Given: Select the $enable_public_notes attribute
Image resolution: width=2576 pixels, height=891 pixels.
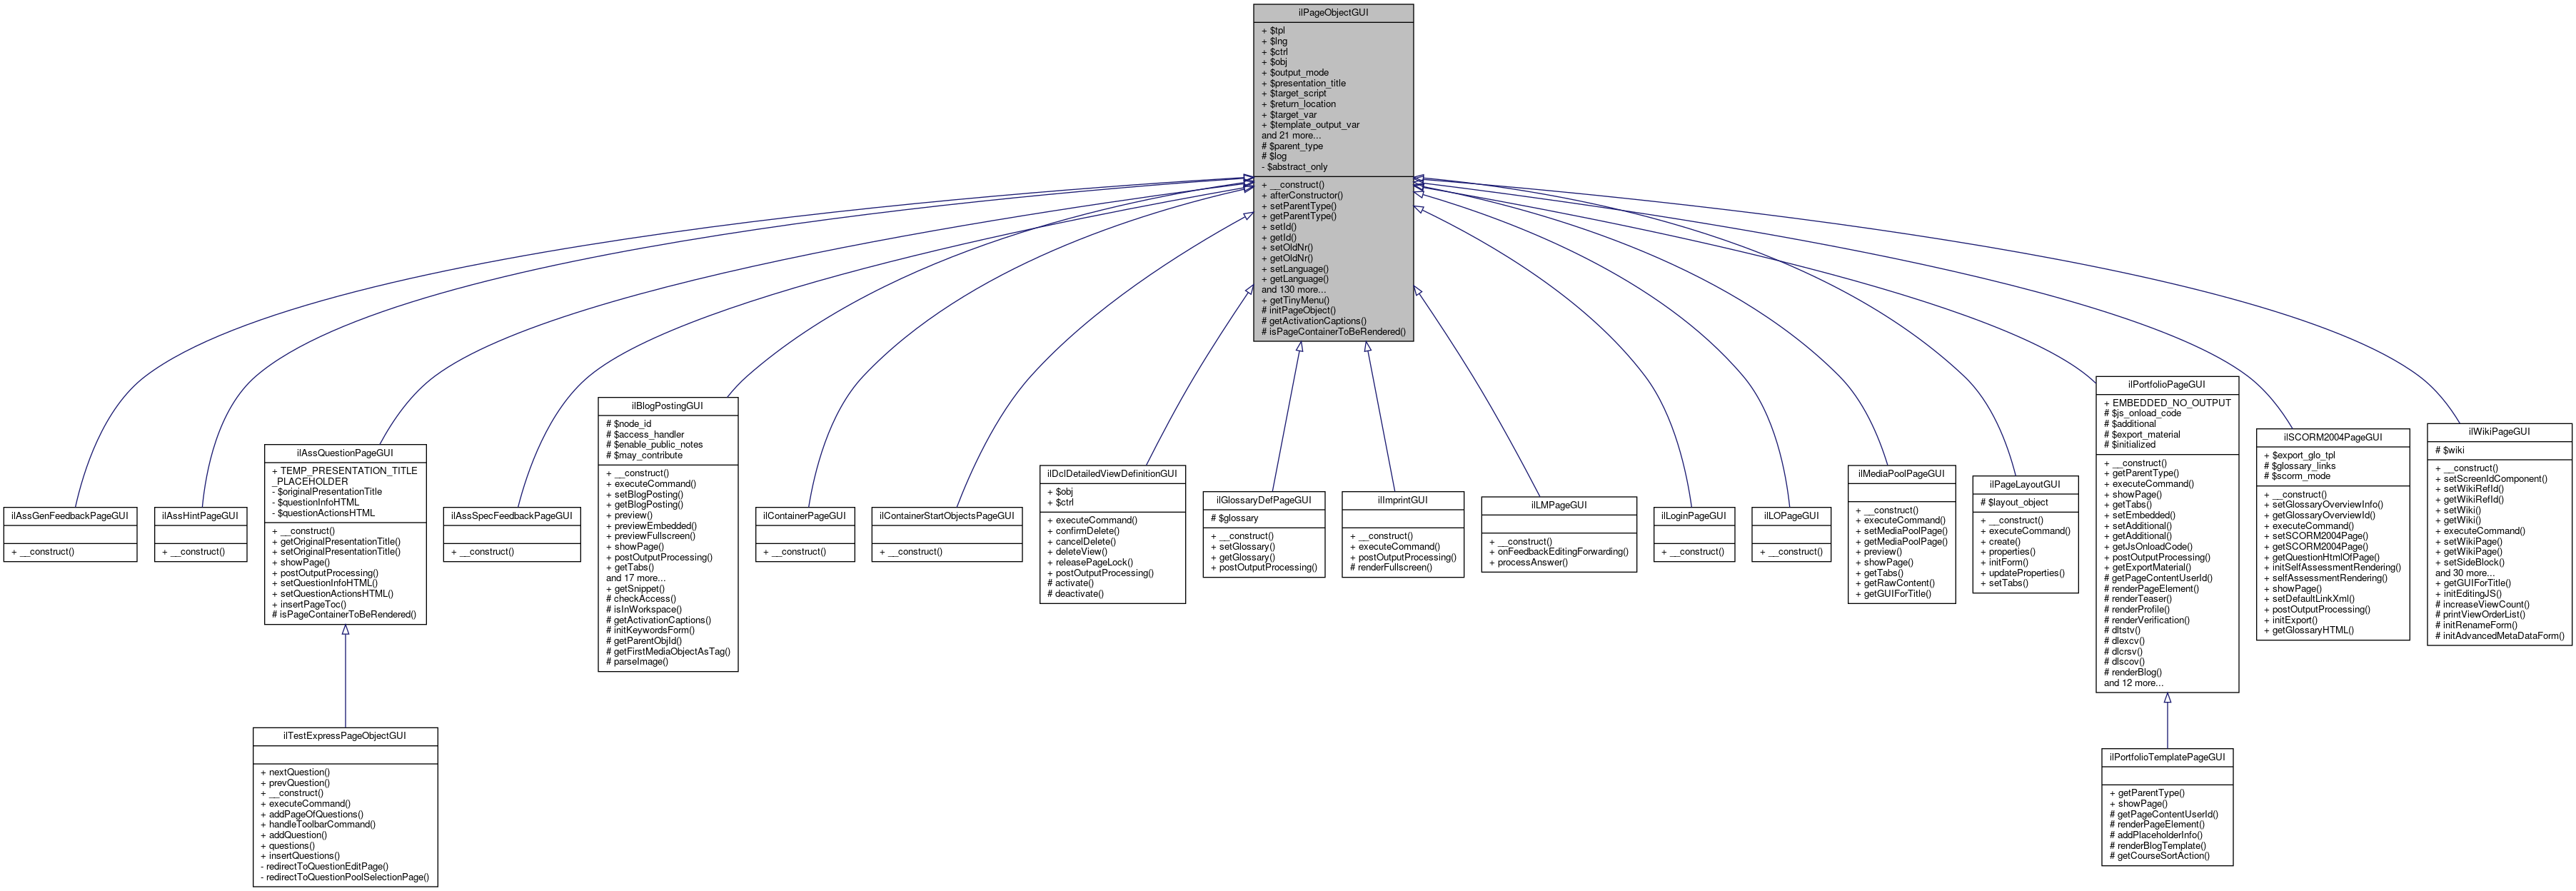Looking at the screenshot, I should point(654,445).
